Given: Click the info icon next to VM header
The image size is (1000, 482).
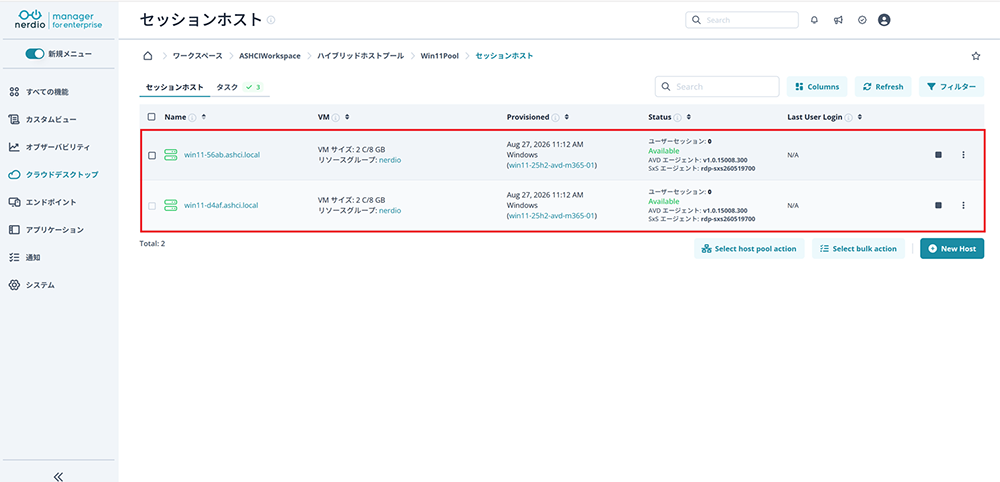Looking at the screenshot, I should click(336, 117).
